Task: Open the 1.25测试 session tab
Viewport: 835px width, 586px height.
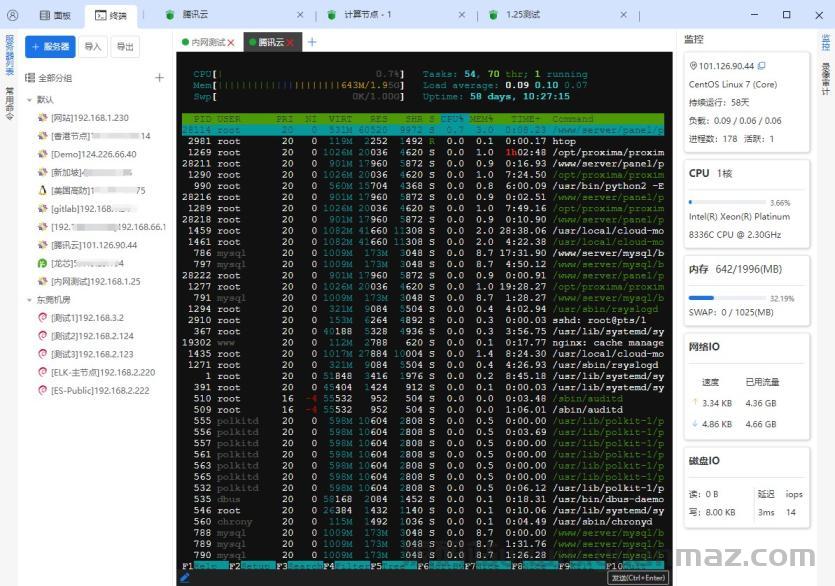Action: pos(523,15)
